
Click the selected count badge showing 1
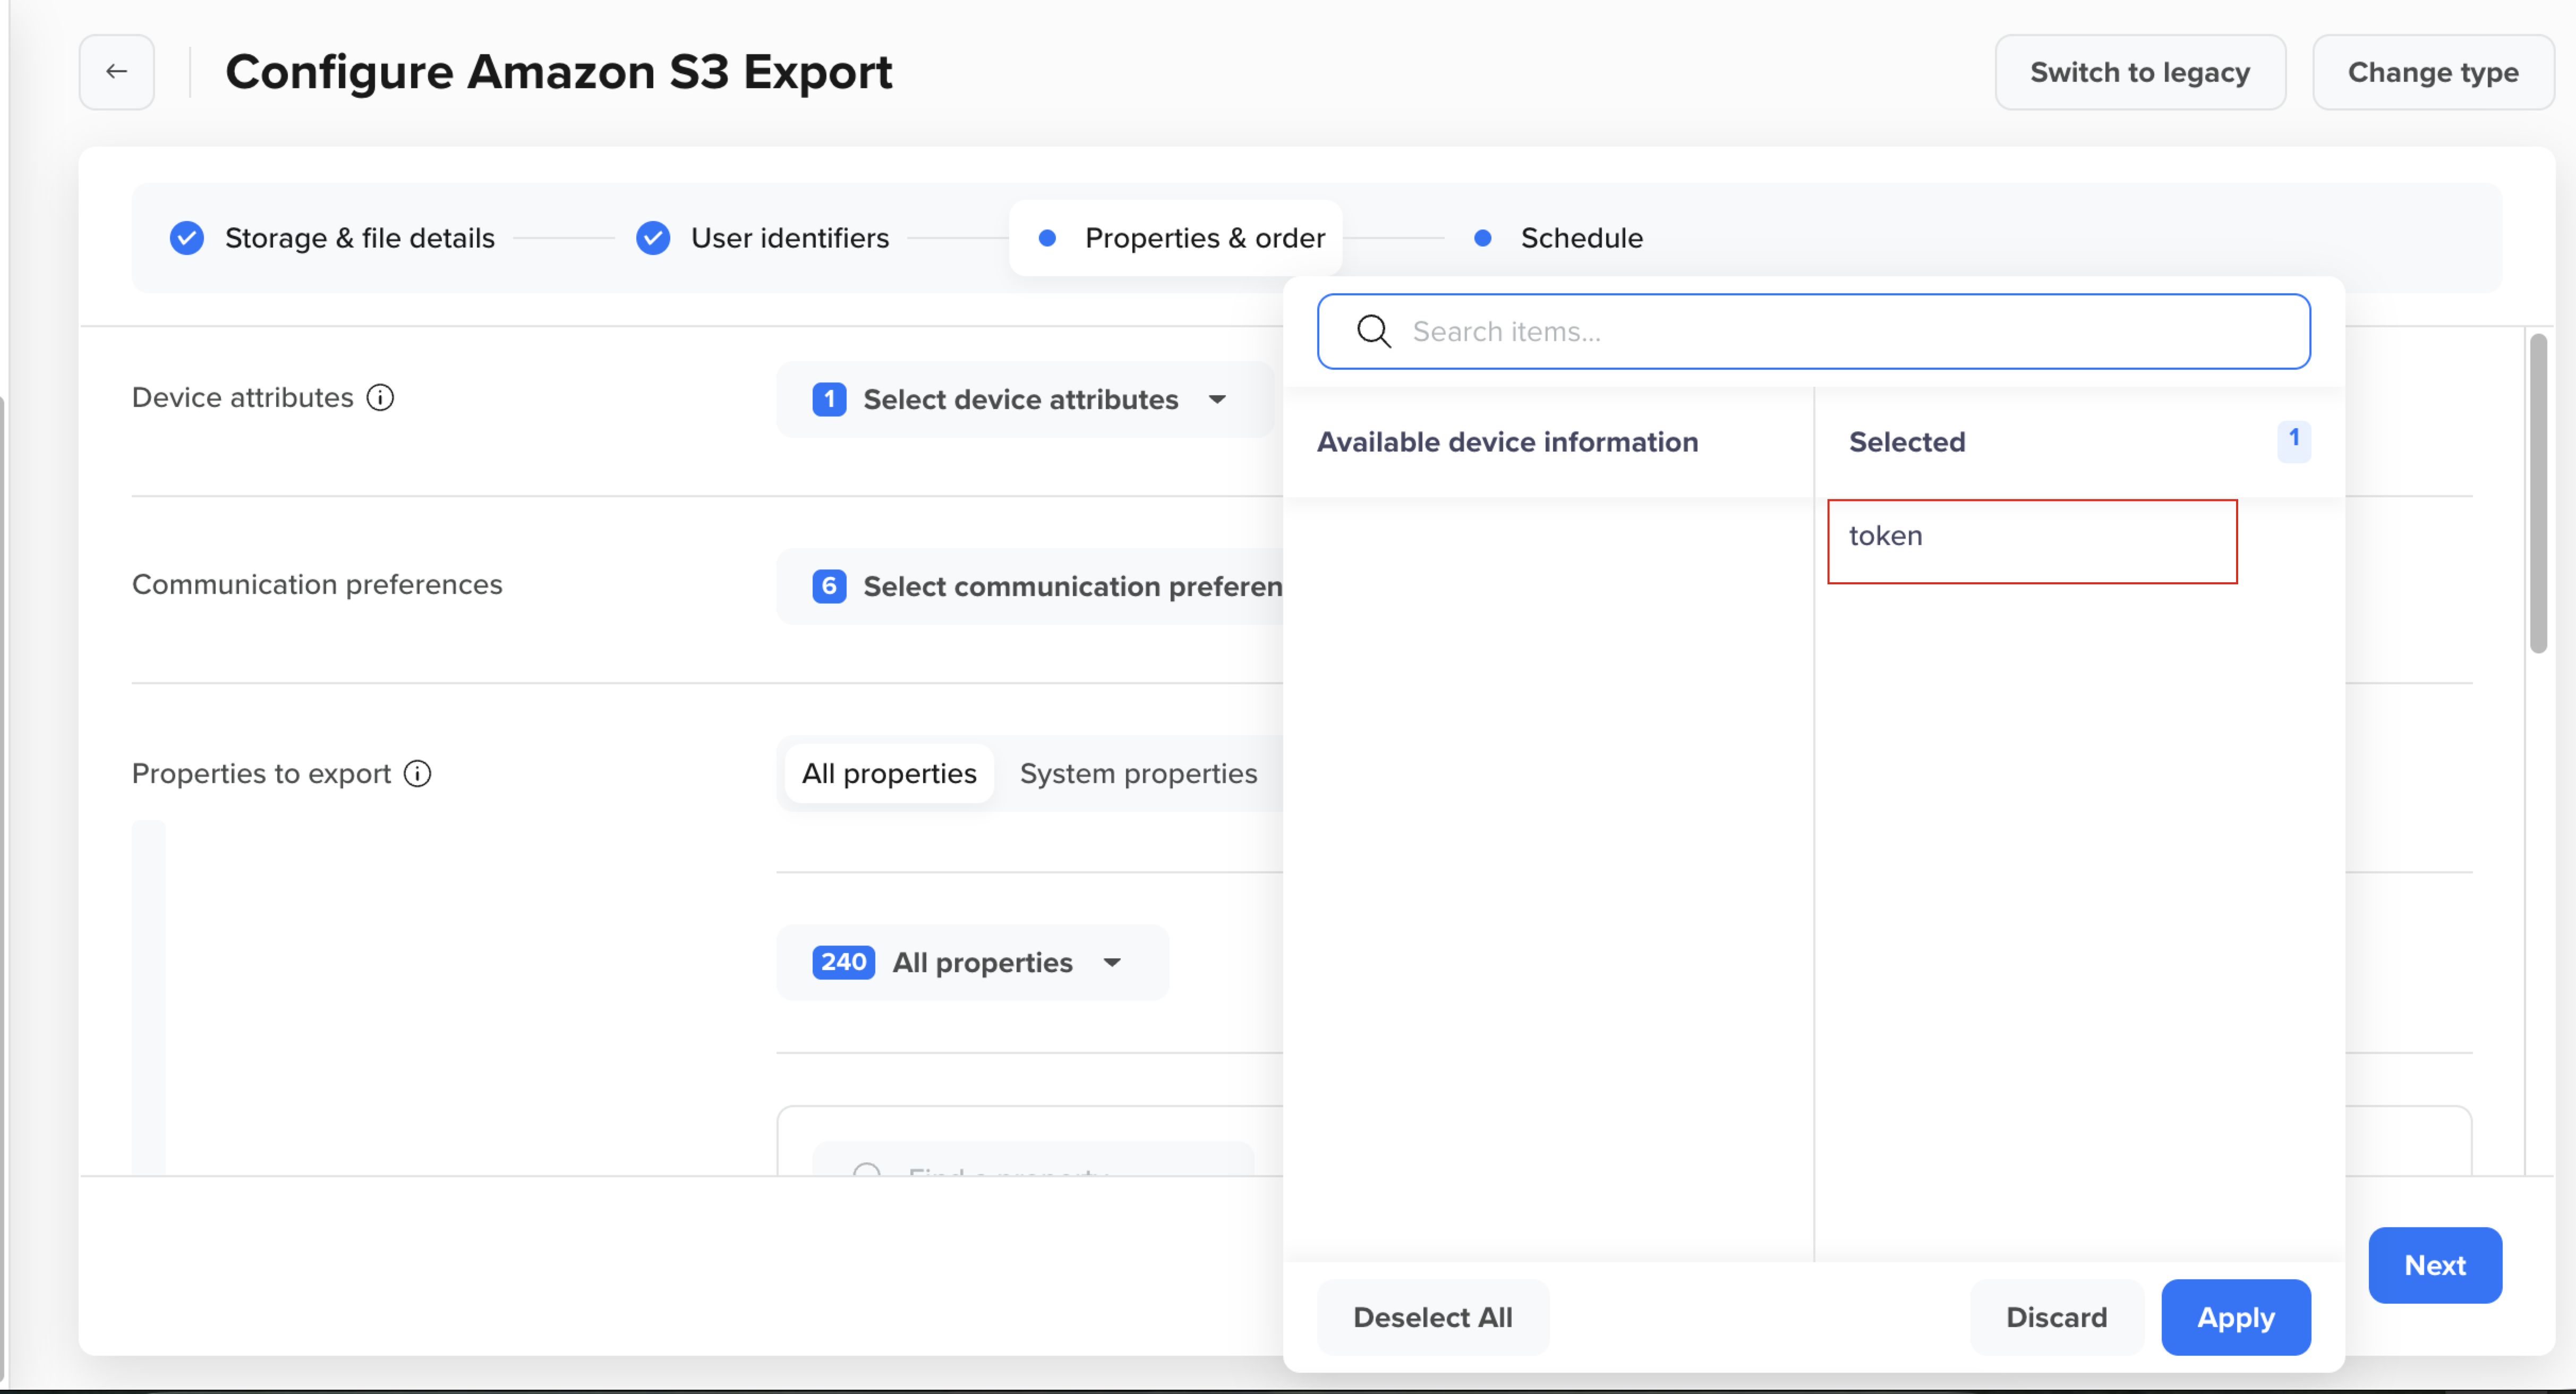coord(2294,441)
